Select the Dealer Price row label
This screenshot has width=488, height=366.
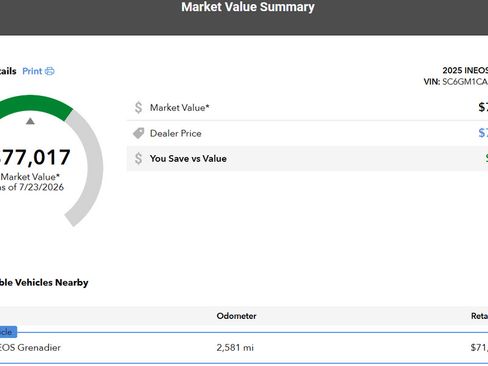[x=176, y=133]
